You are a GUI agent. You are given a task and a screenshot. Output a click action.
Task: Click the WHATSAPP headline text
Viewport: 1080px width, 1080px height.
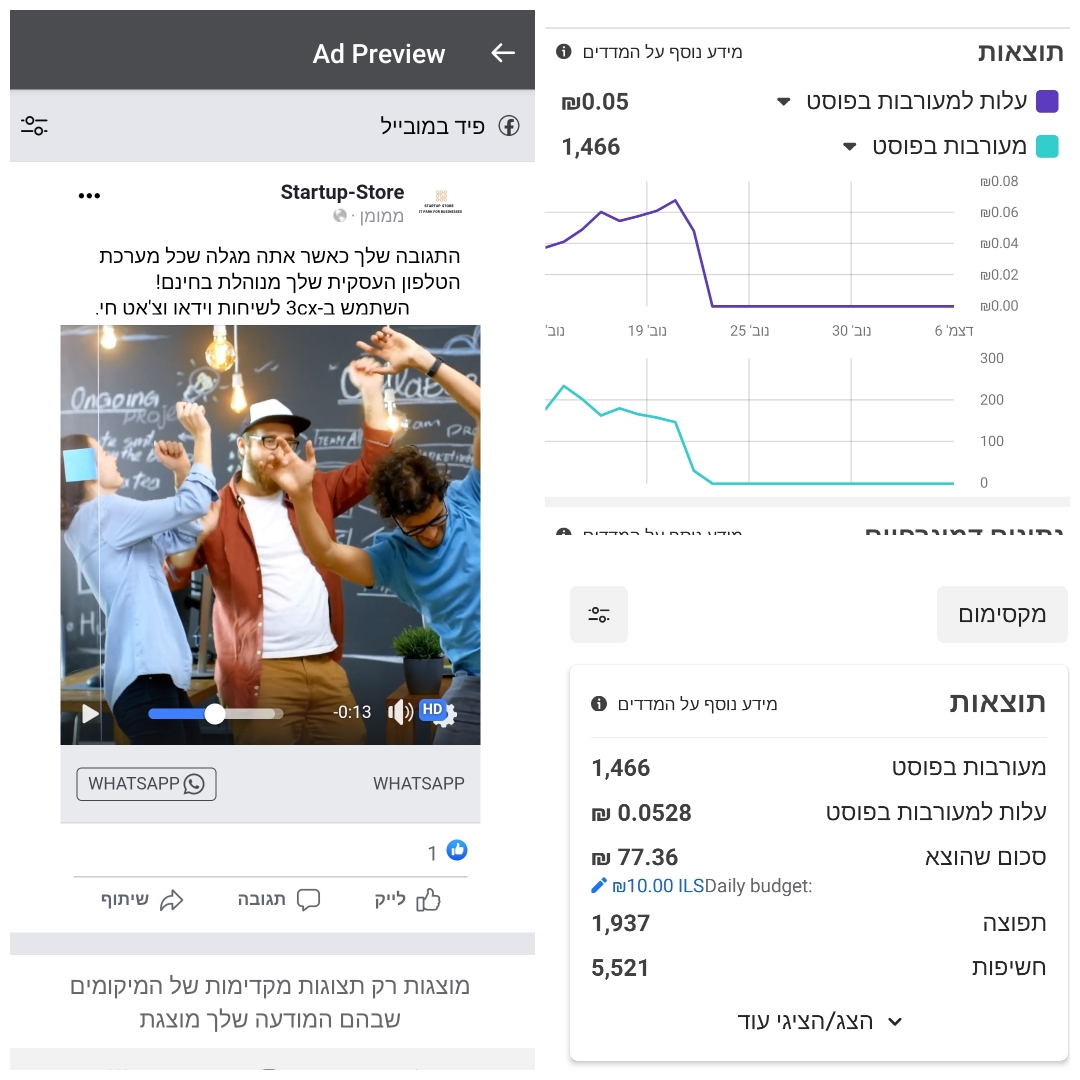[x=419, y=784]
